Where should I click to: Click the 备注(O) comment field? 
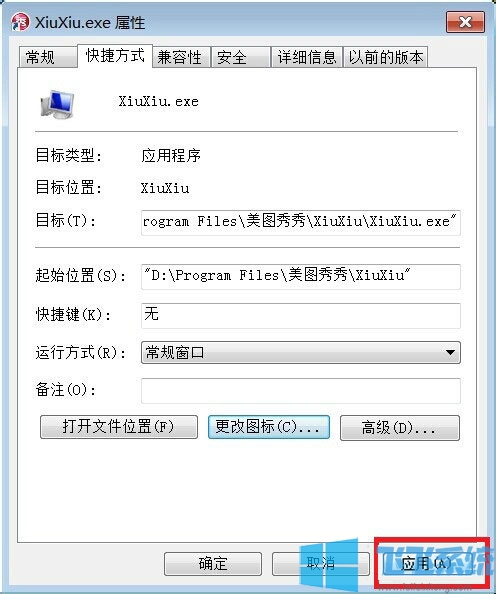tap(301, 390)
